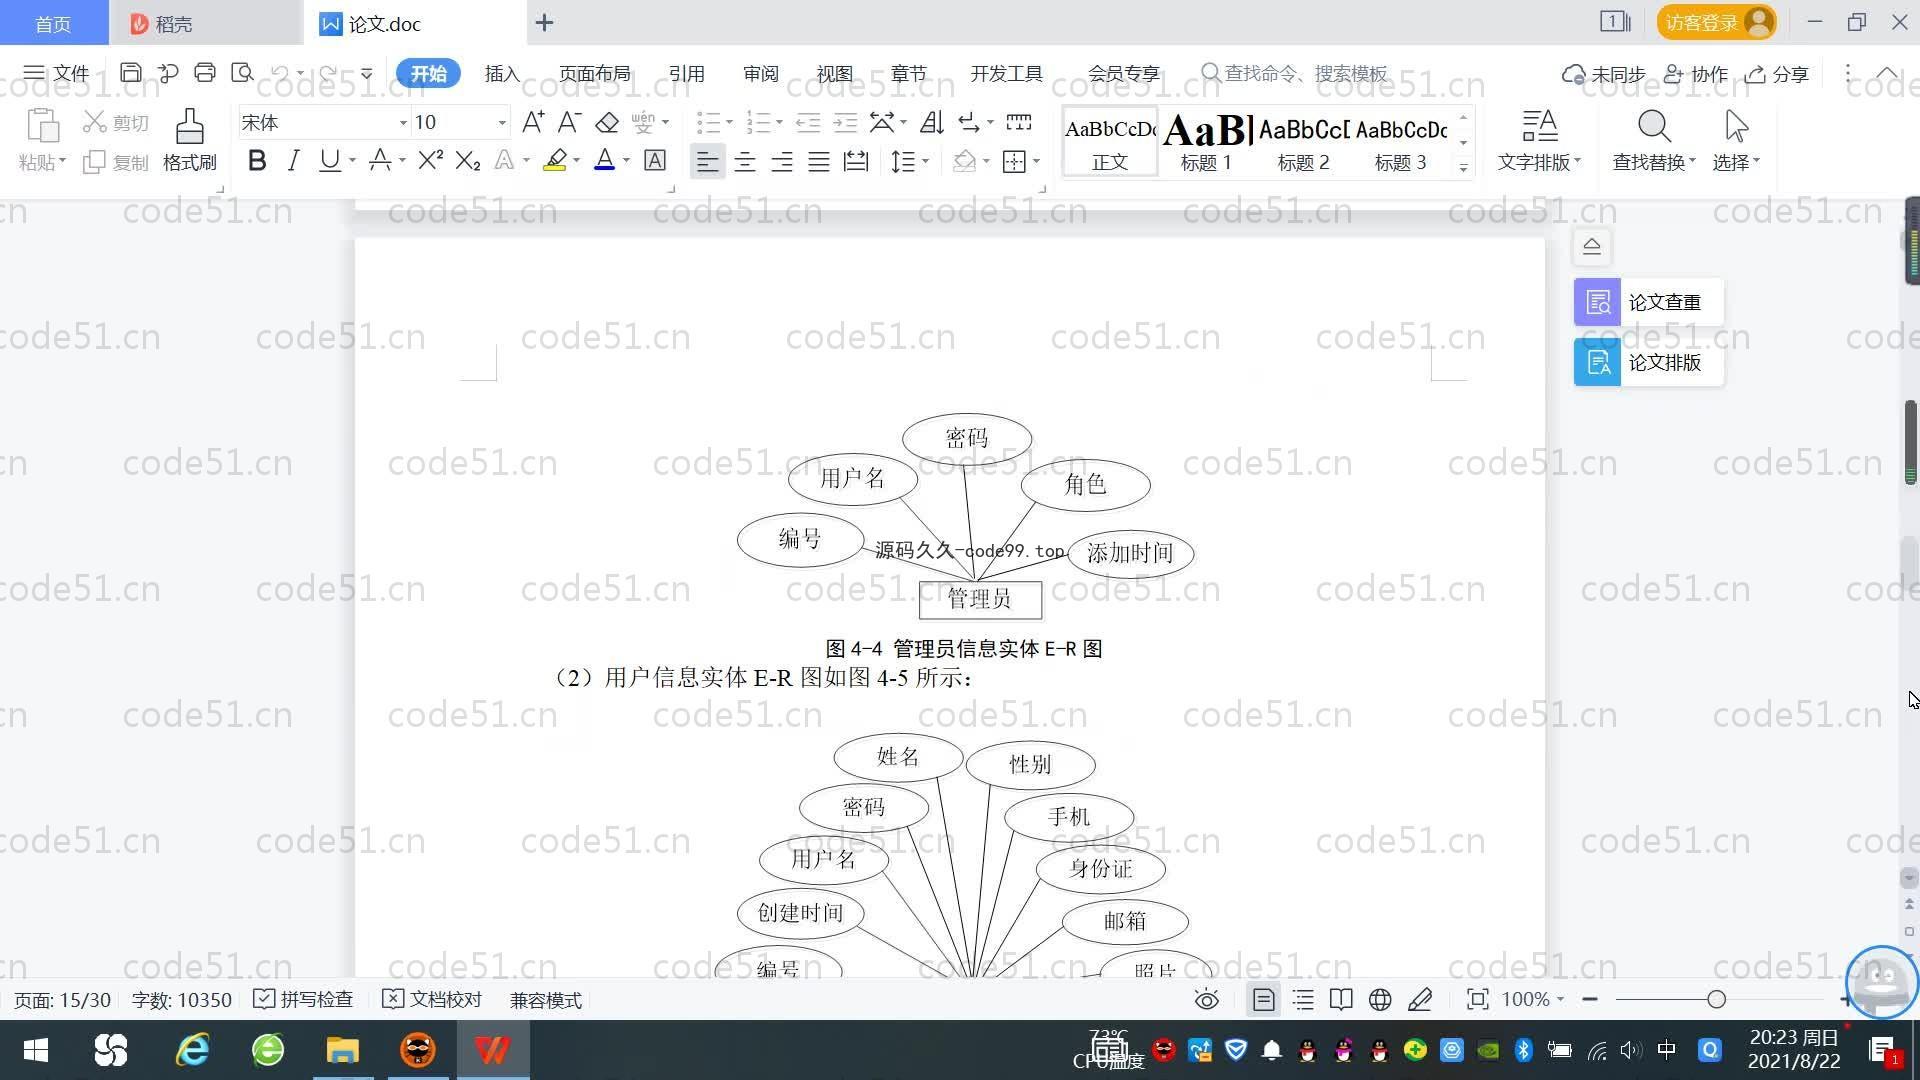Screen dimensions: 1920x1080
Task: Switch to the 插入 Insert tab
Action: coord(502,73)
